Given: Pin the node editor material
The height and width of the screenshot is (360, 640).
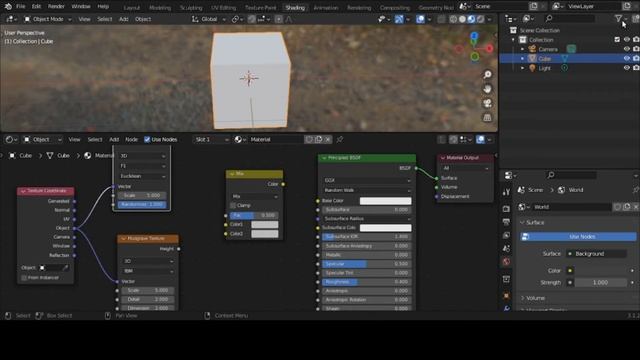Looking at the screenshot, I should (340, 140).
